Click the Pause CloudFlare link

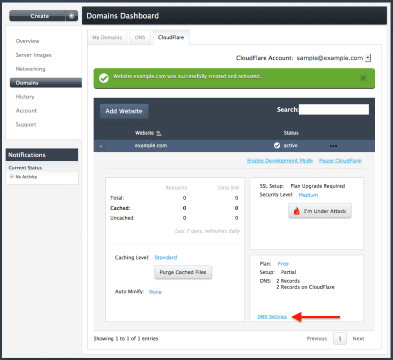coord(340,161)
